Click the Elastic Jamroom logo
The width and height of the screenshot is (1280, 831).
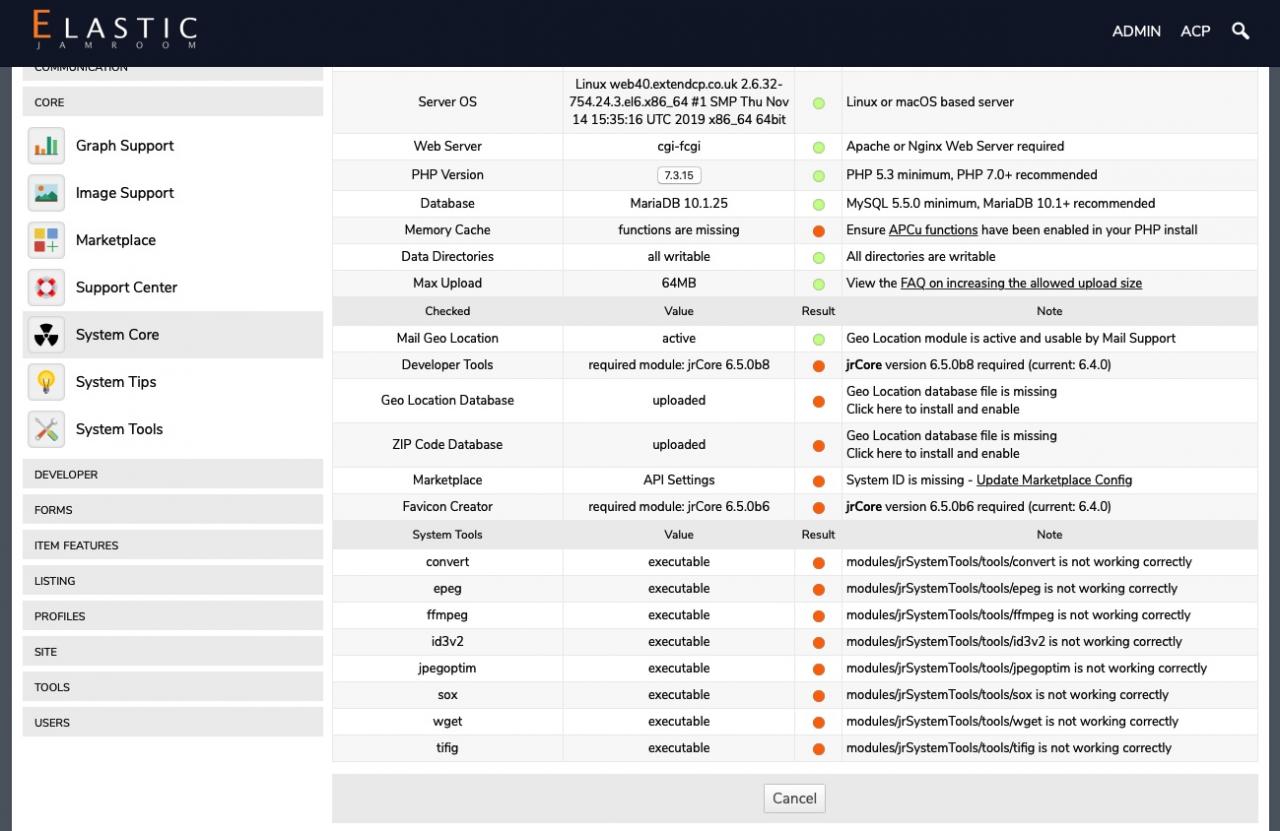pos(114,30)
